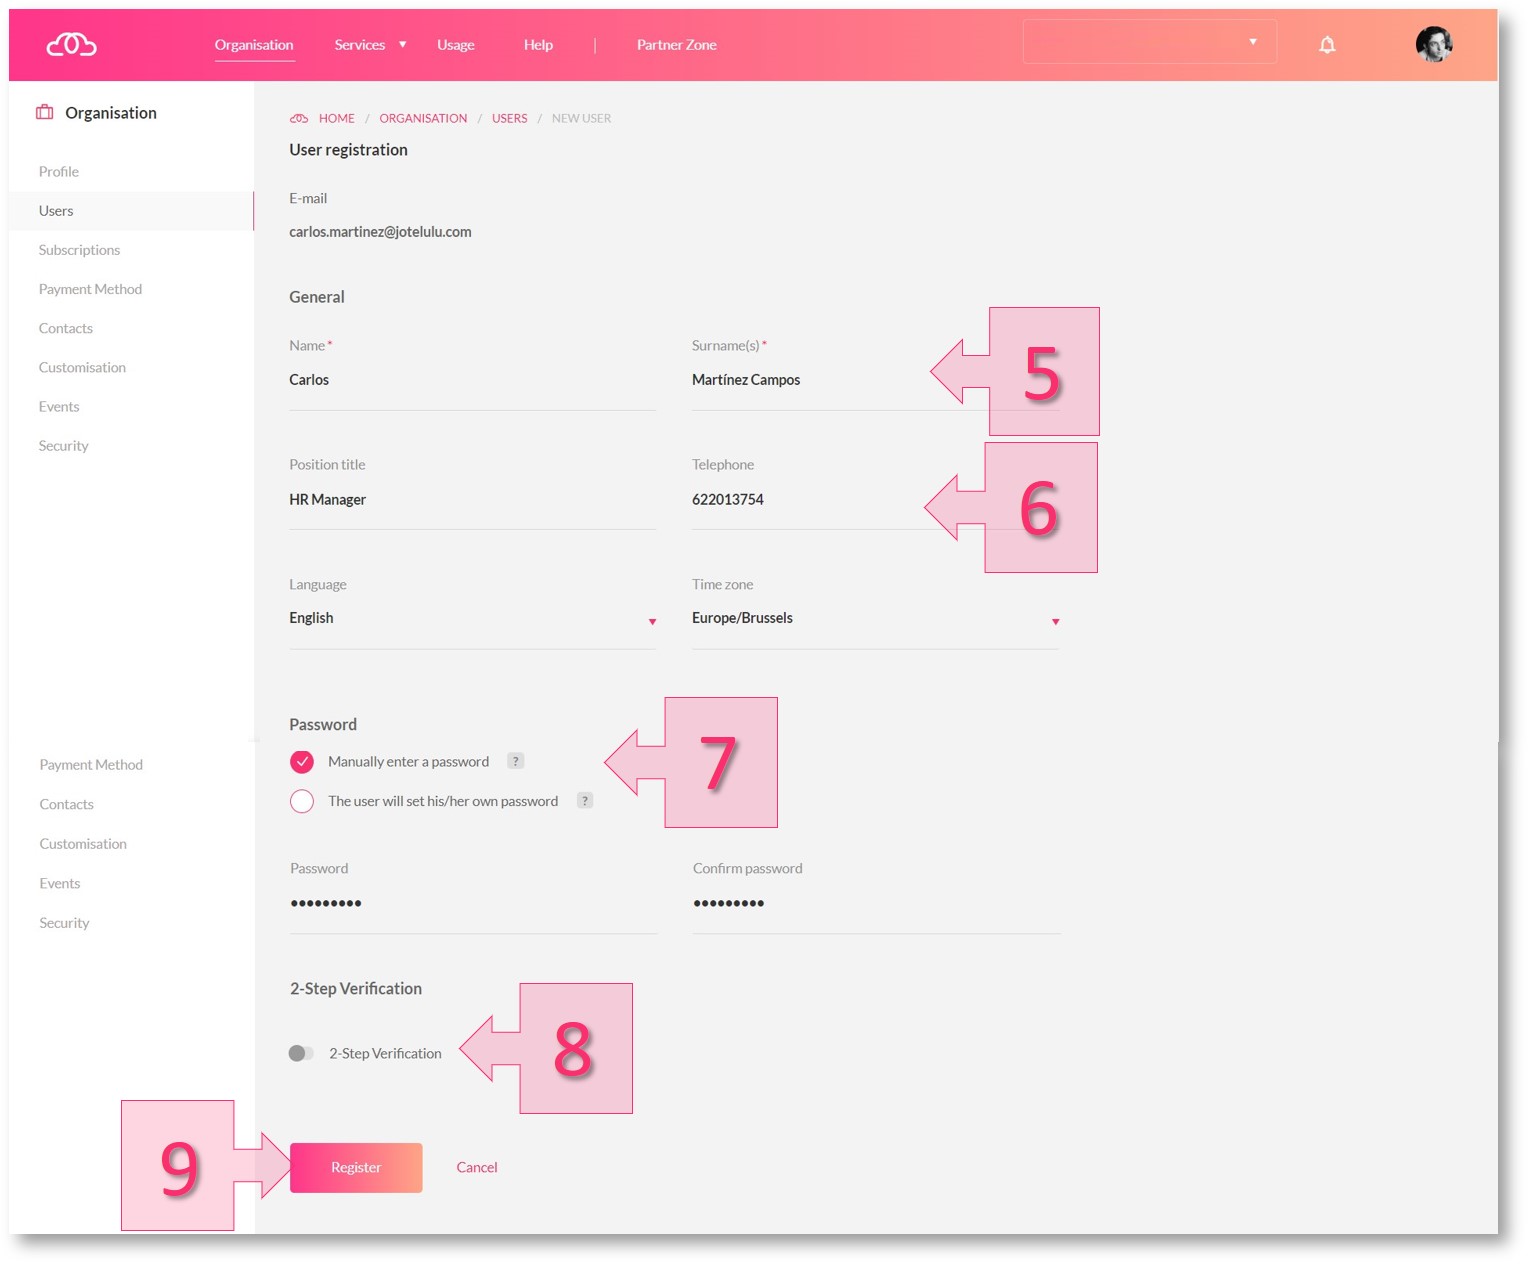Image resolution: width=1528 pixels, height=1276 pixels.
Task: Enable the 2-Step Verification switch
Action: (301, 1053)
